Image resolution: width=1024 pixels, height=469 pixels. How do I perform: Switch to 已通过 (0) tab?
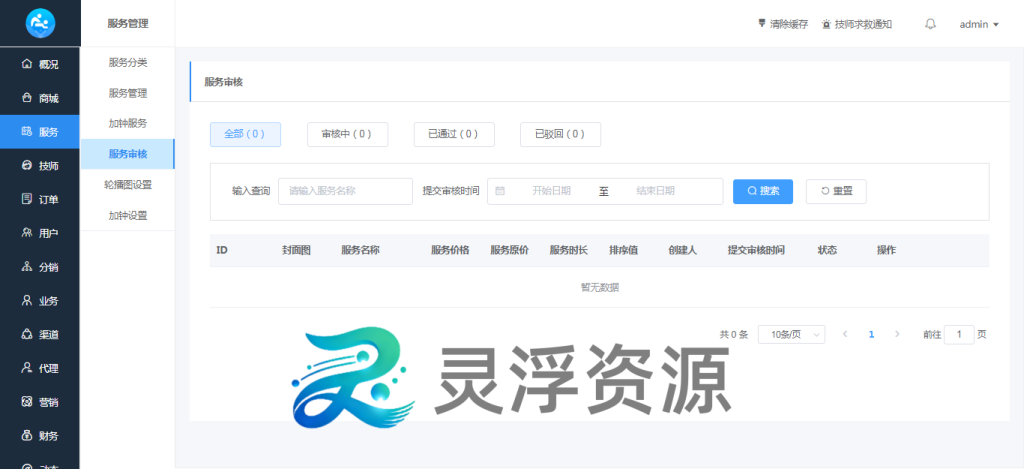coord(454,134)
